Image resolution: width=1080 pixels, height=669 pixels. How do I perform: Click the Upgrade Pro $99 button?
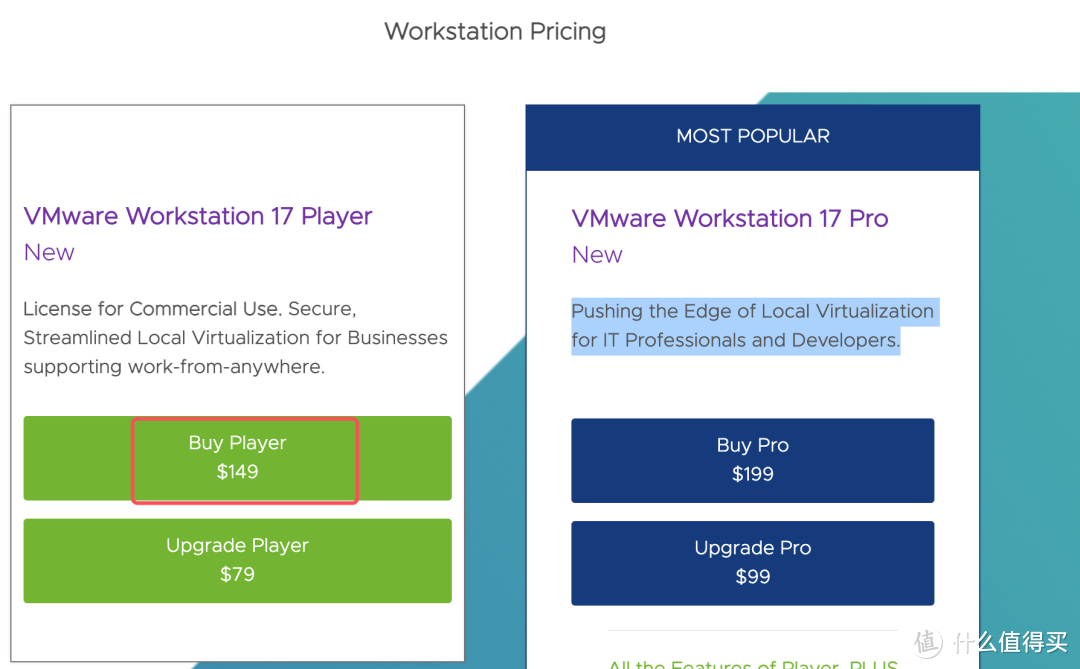point(752,563)
